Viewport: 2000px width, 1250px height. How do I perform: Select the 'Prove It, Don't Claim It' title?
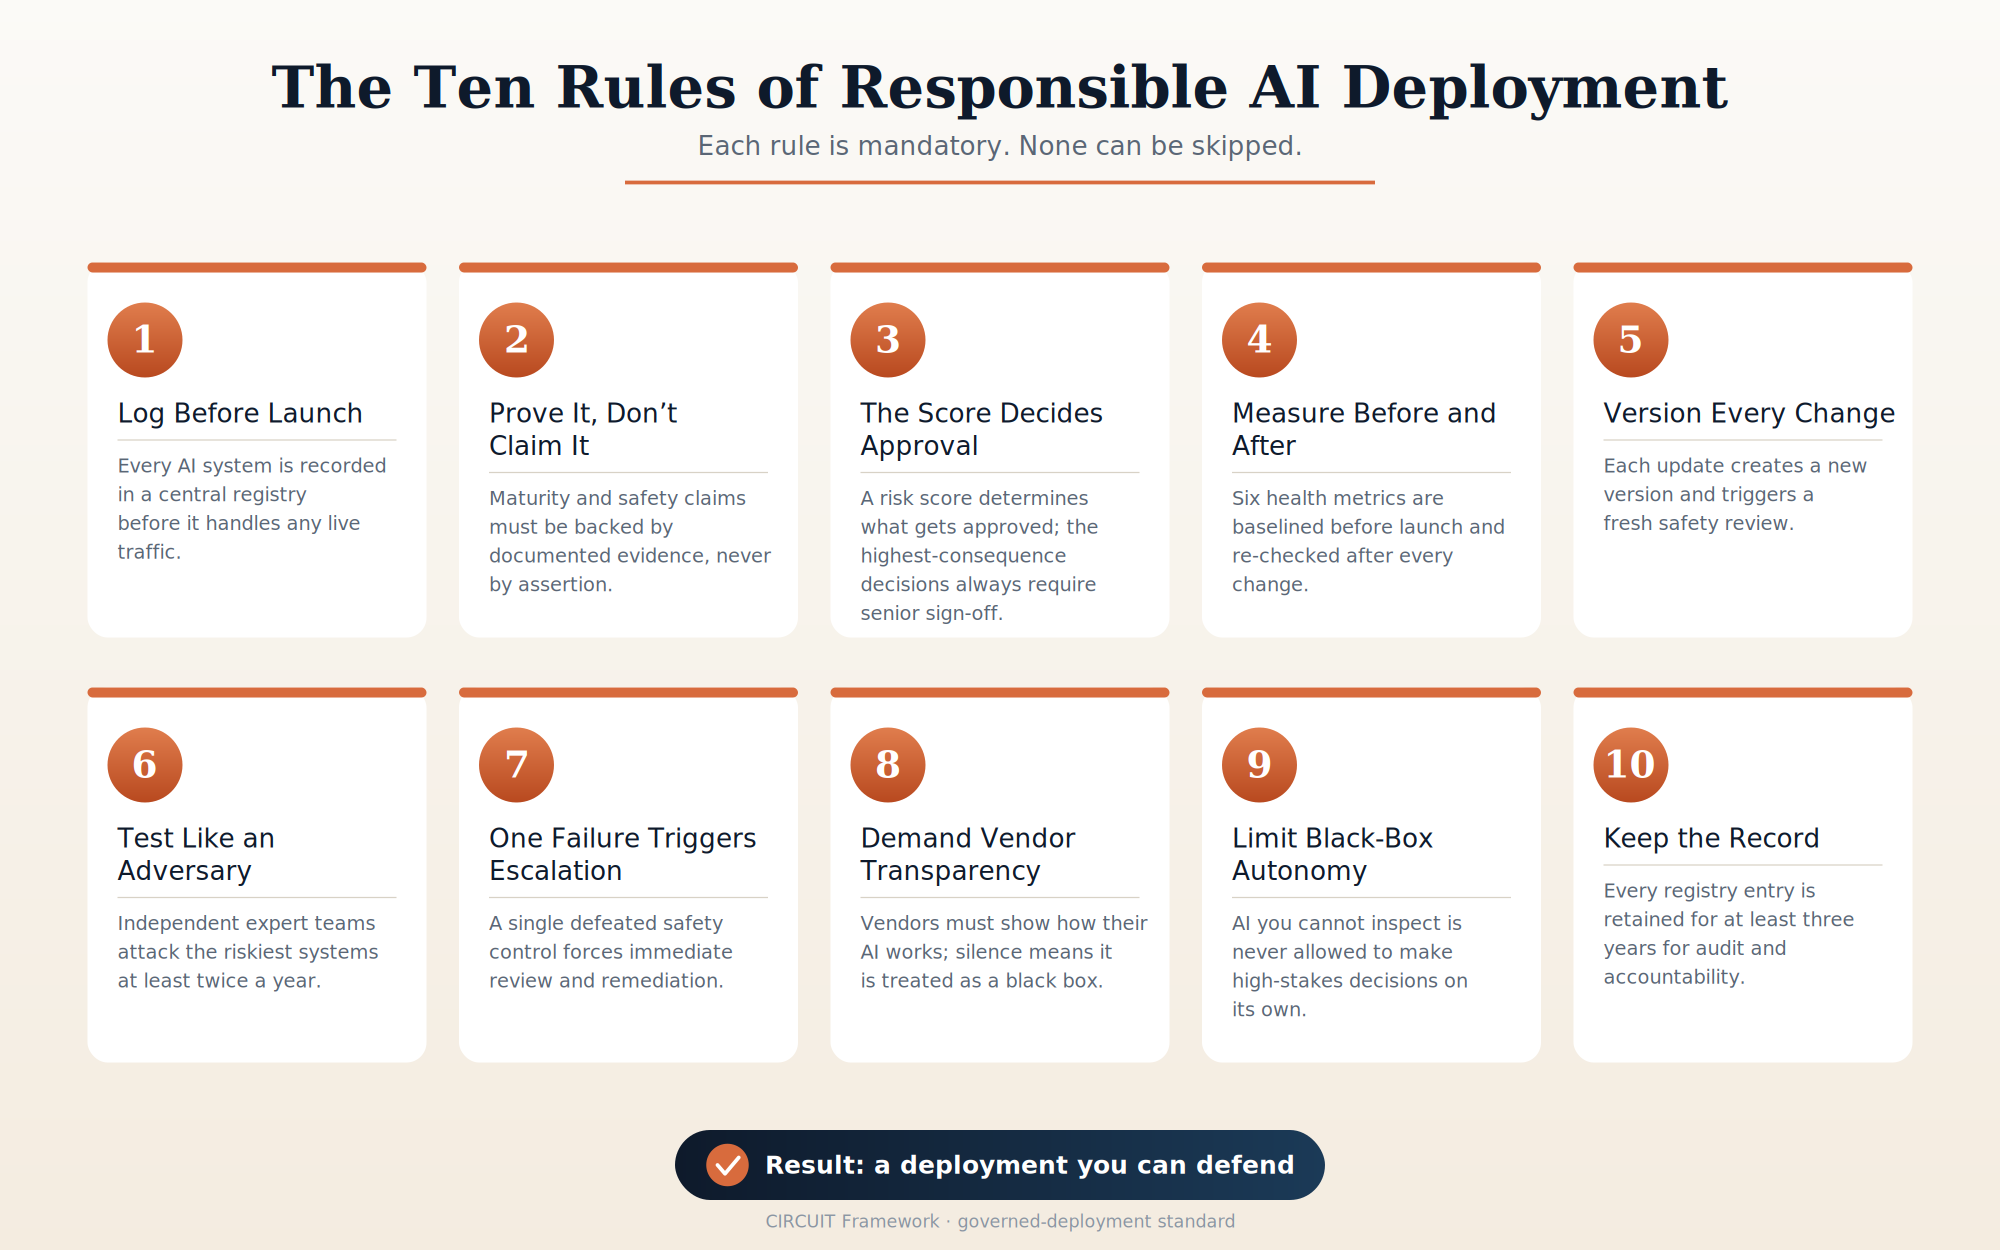coord(583,429)
